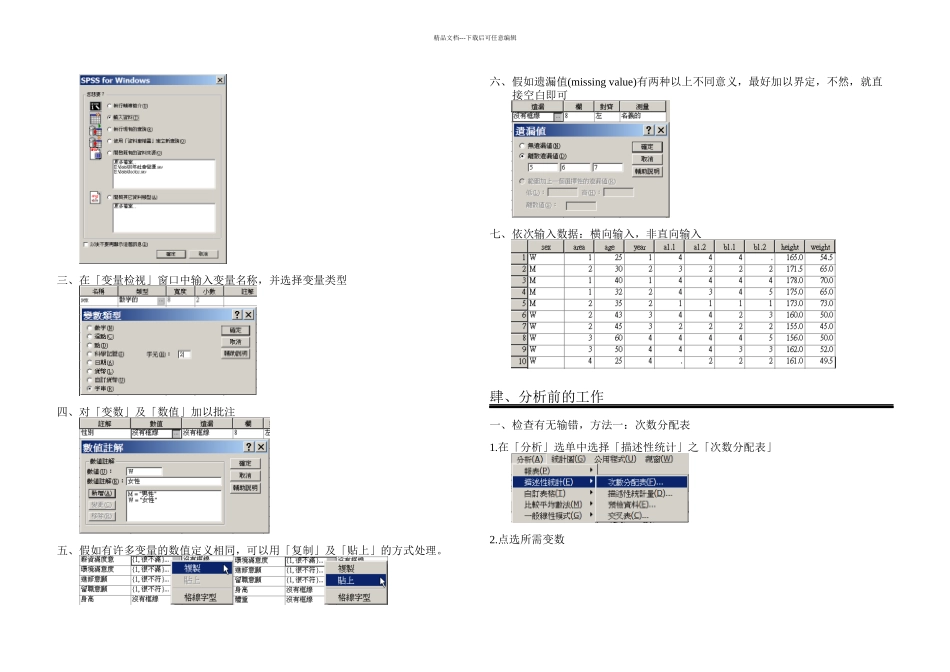The image size is (950, 672).
Task: Close the 遺漏值 dialog with X
Action: click(661, 130)
